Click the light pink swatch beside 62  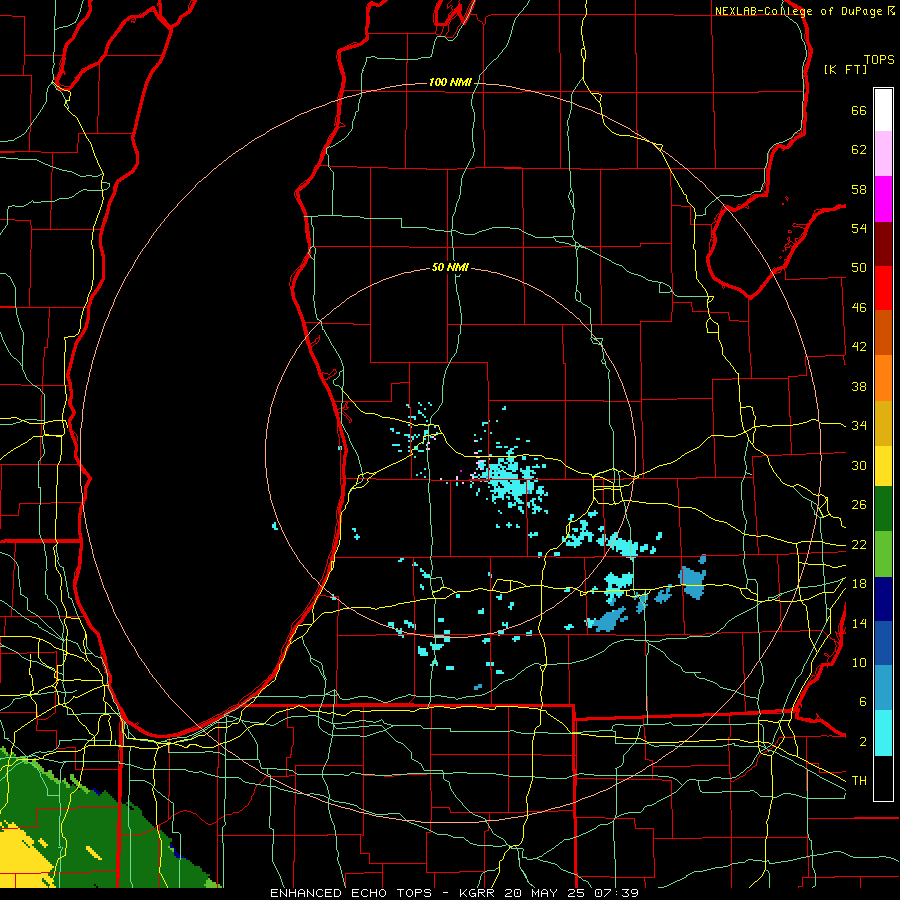(x=883, y=154)
